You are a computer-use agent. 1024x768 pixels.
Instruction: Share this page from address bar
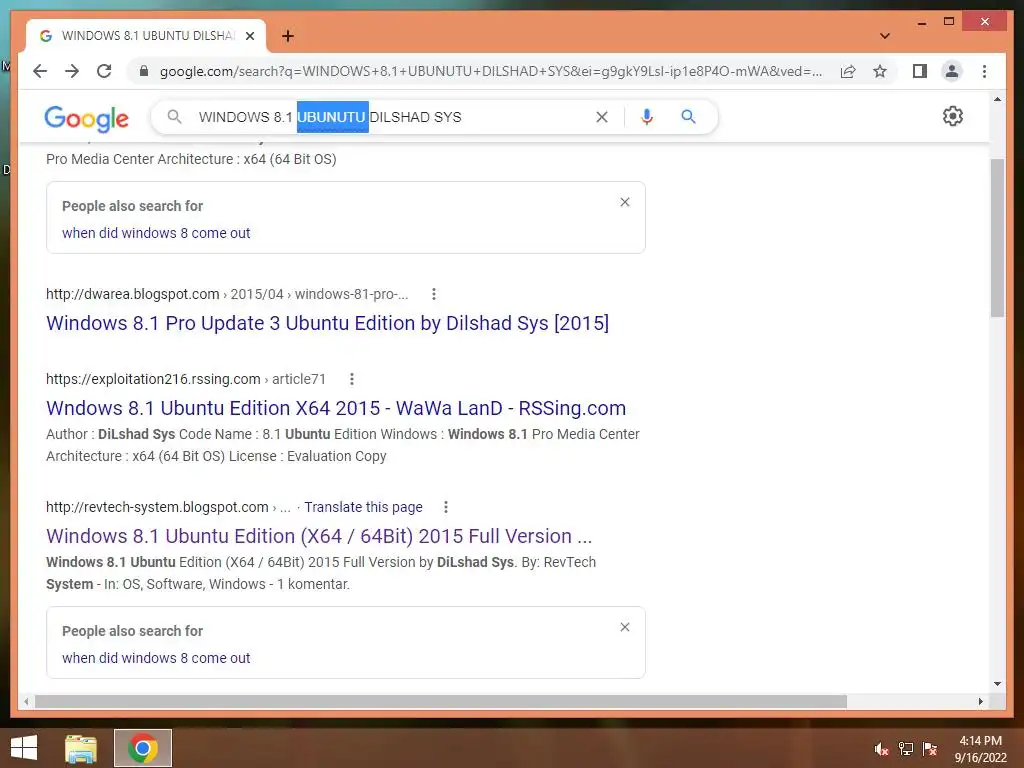point(848,71)
